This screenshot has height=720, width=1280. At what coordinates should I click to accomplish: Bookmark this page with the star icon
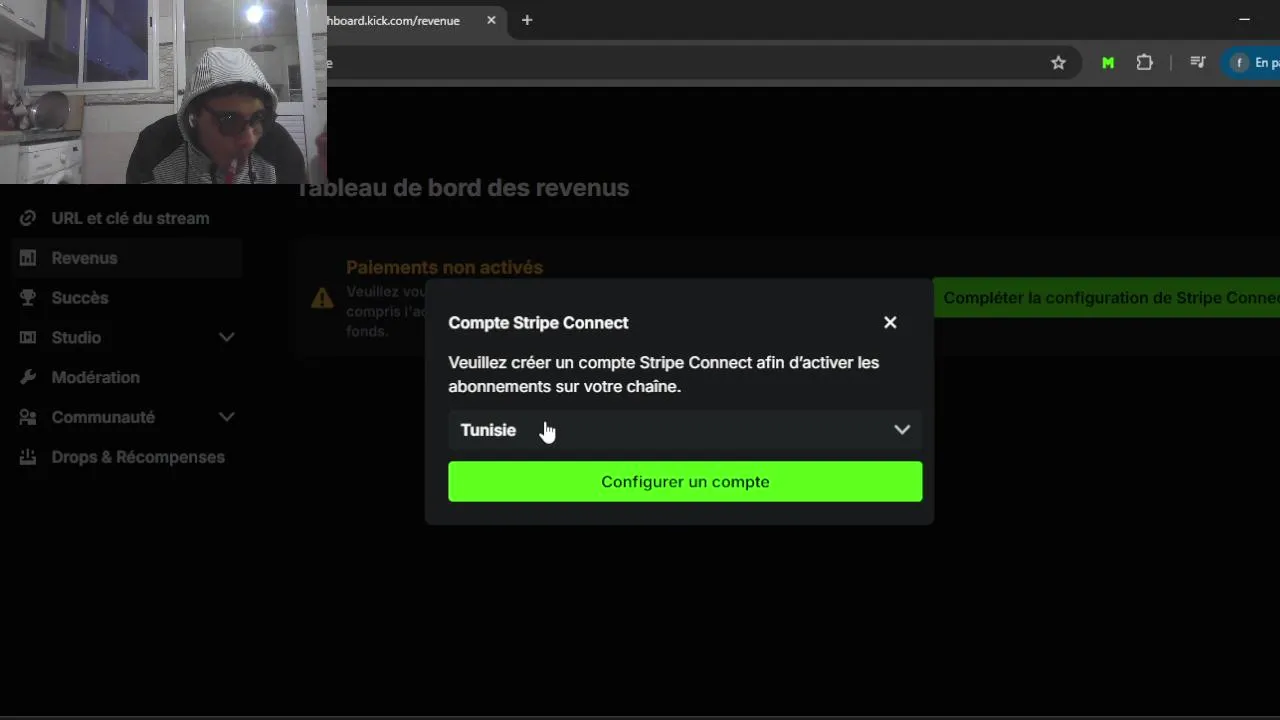[x=1058, y=63]
